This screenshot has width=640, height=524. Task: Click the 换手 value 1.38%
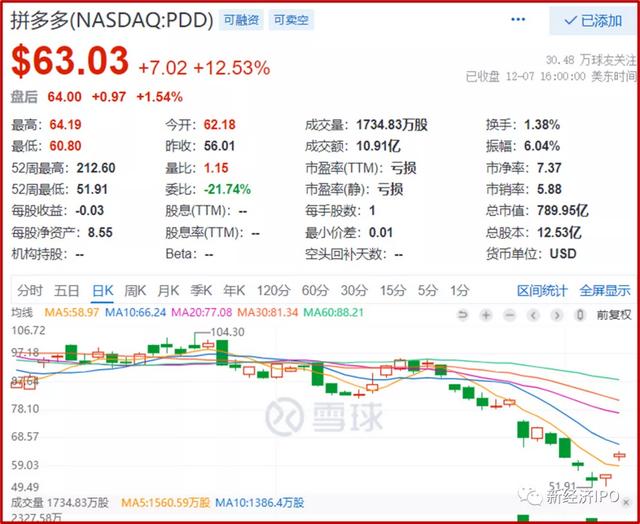[542, 124]
